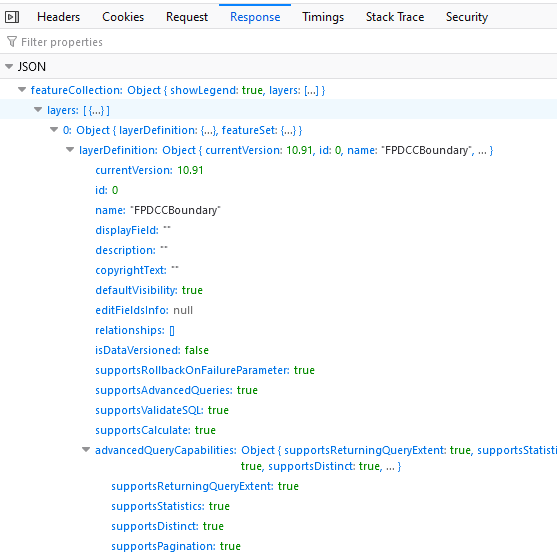Select the currentVersion property row
Image resolution: width=557 pixels, height=558 pixels.
pyautogui.click(x=278, y=170)
